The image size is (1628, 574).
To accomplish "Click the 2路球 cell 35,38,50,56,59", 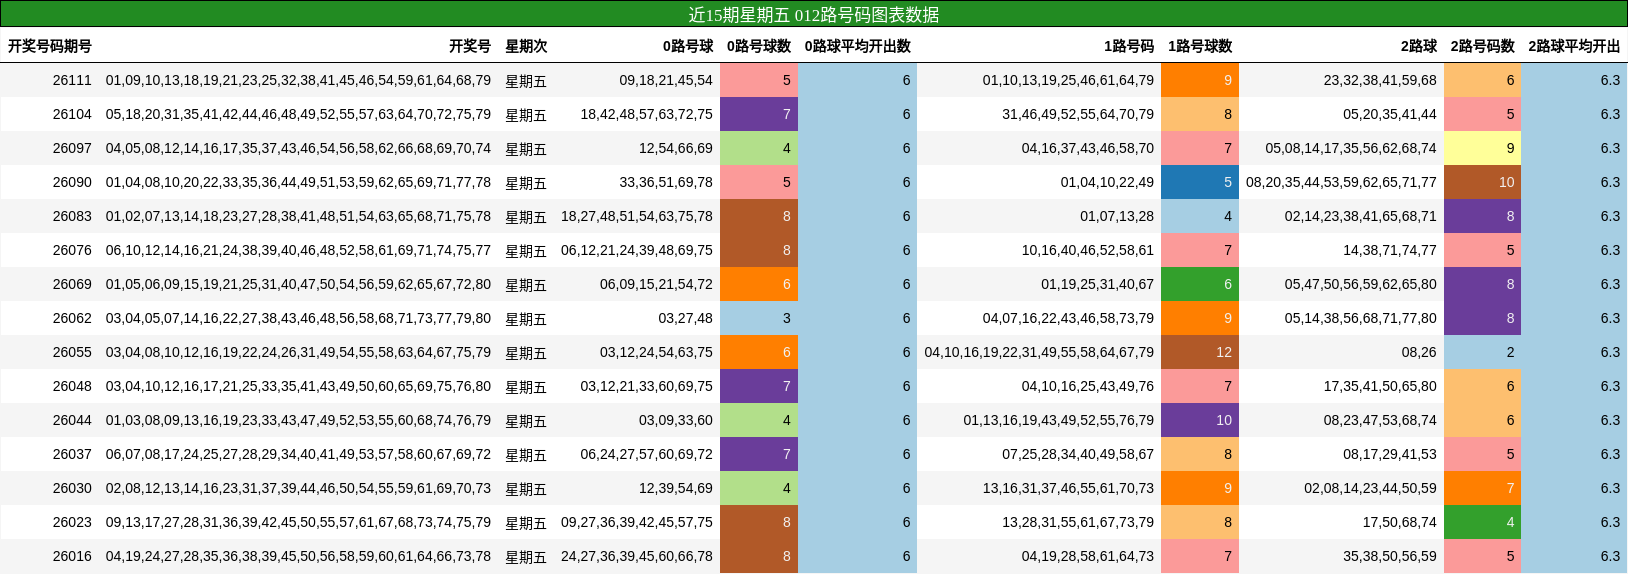I will pos(1390,556).
